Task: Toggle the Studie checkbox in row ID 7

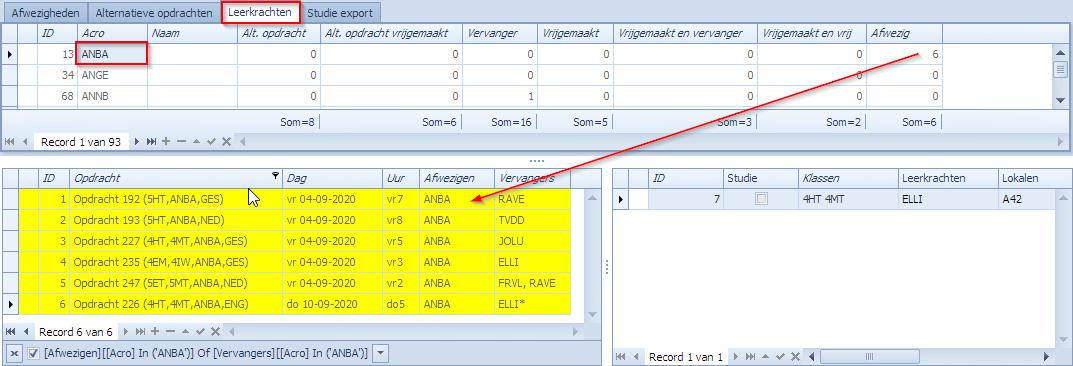Action: [761, 199]
